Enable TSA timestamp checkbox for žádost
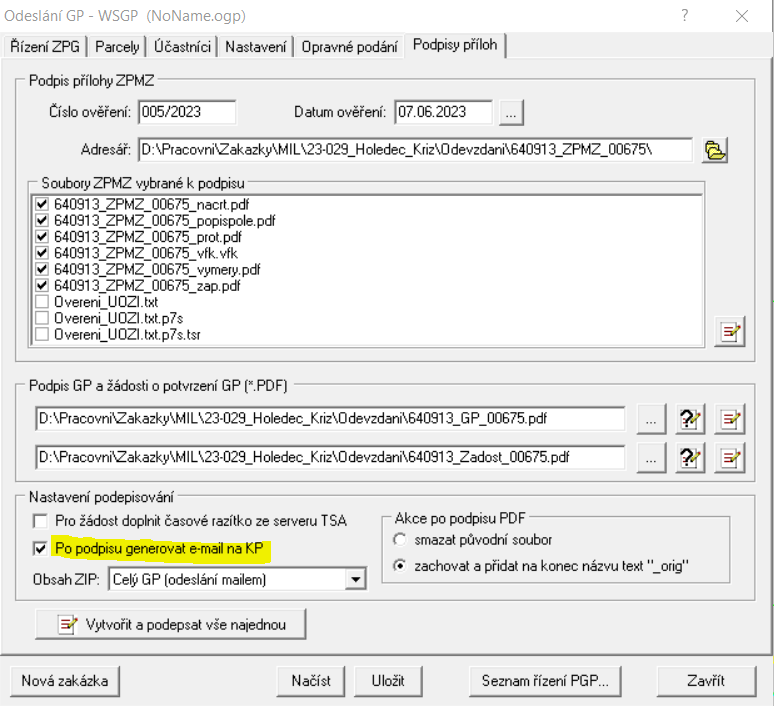The image size is (774, 706). 41,521
